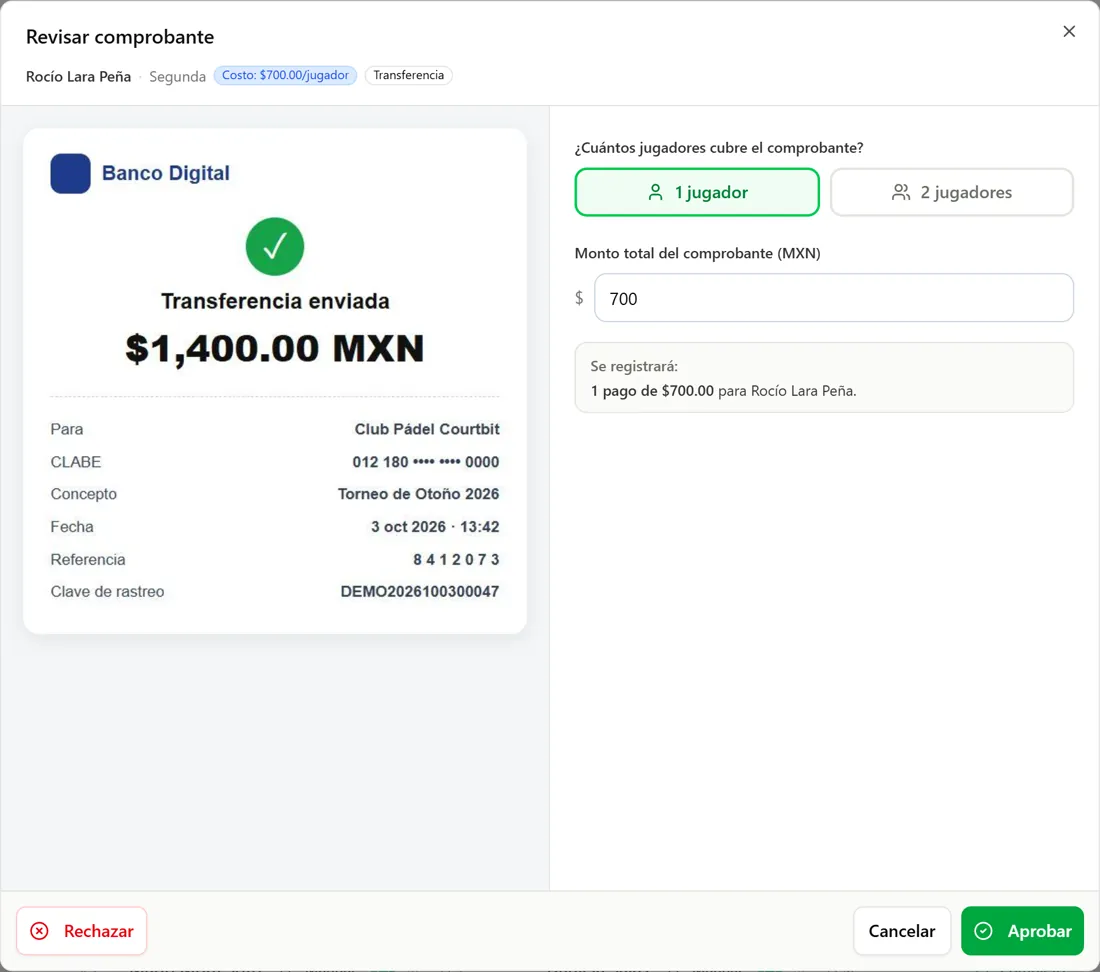The image size is (1100, 972).
Task: Click the Transferencia enviada heading
Action: 275,301
